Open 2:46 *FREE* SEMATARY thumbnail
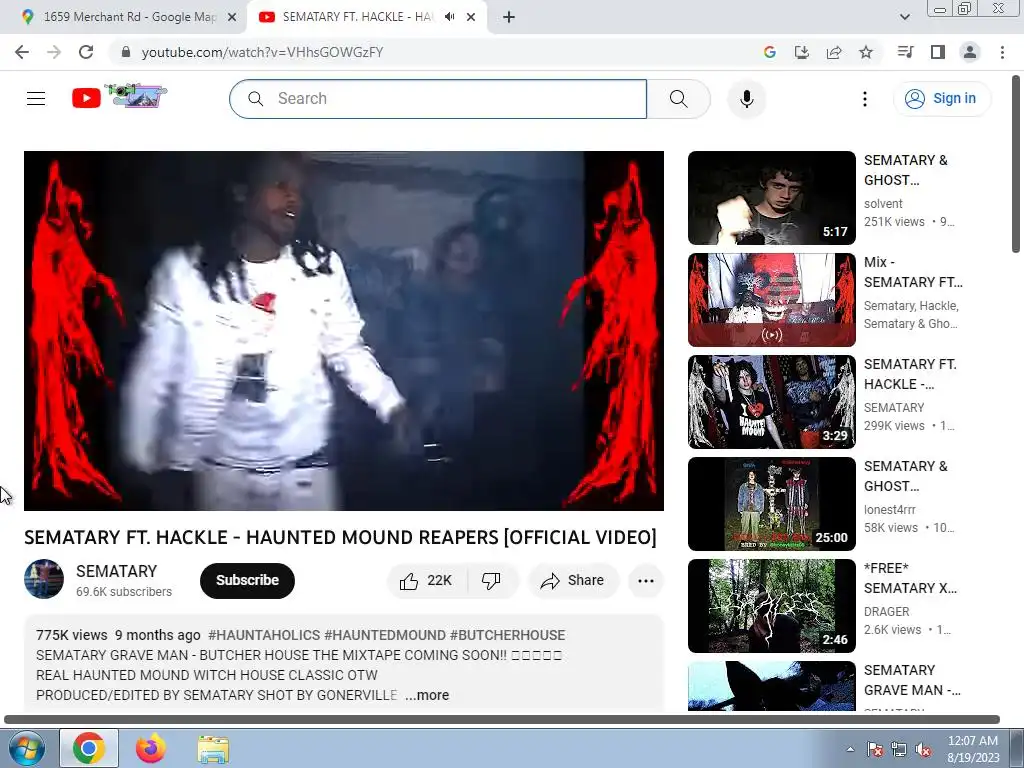This screenshot has height=768, width=1024. pos(771,605)
